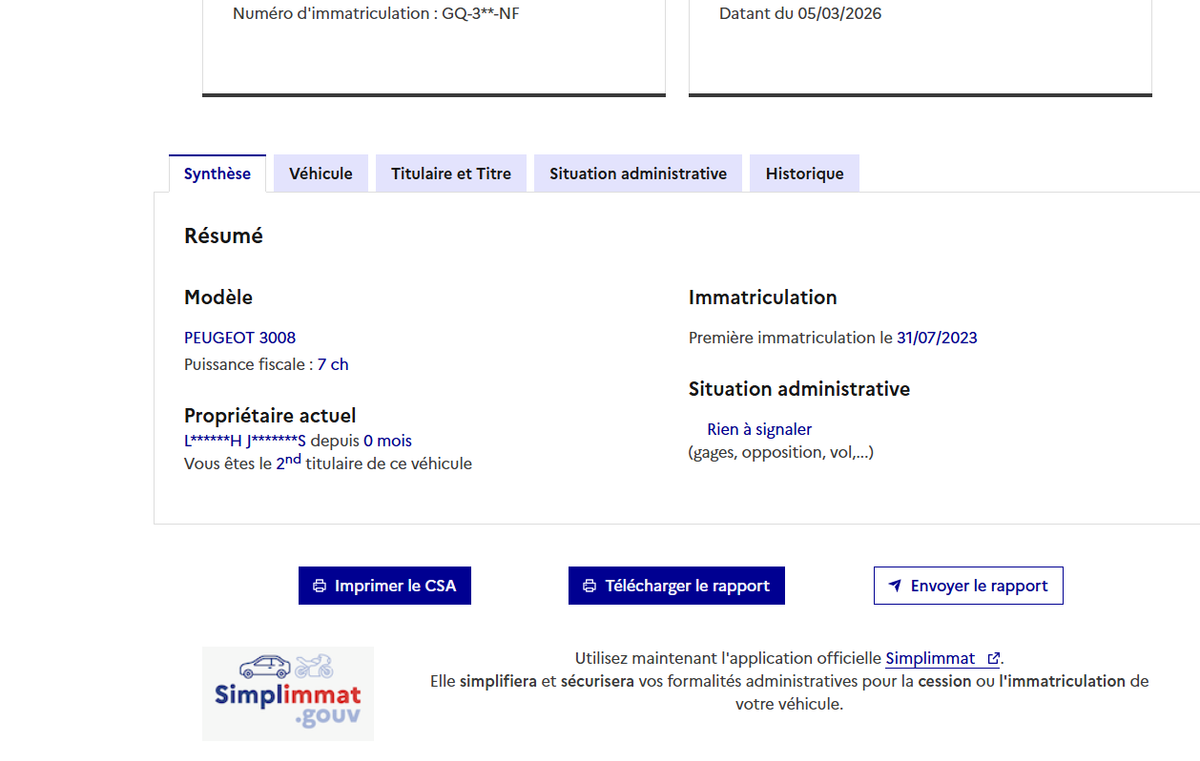The height and width of the screenshot is (761, 1200).
Task: Click the external link icon beside Simplimmat
Action: point(993,658)
